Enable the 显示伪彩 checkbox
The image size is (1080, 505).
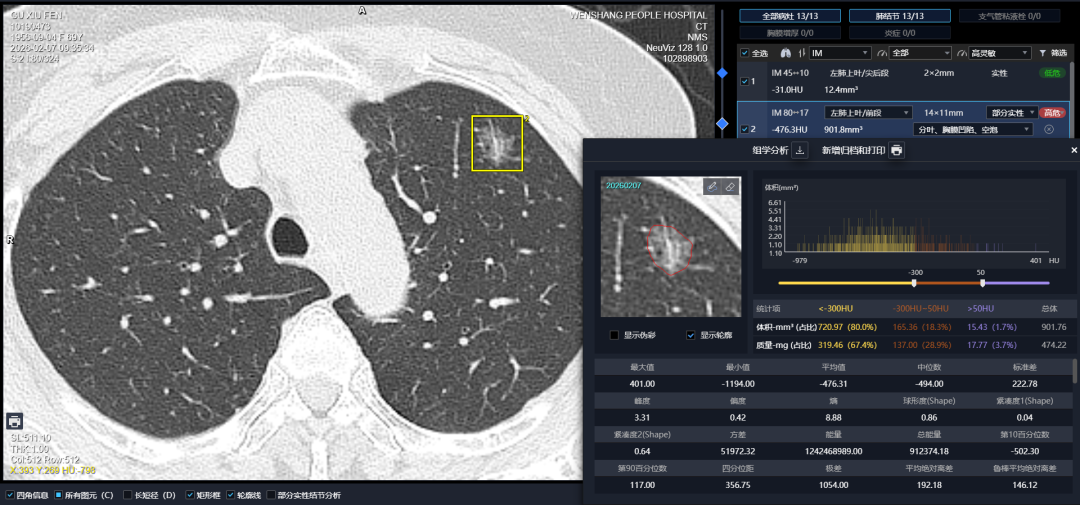click(x=614, y=335)
